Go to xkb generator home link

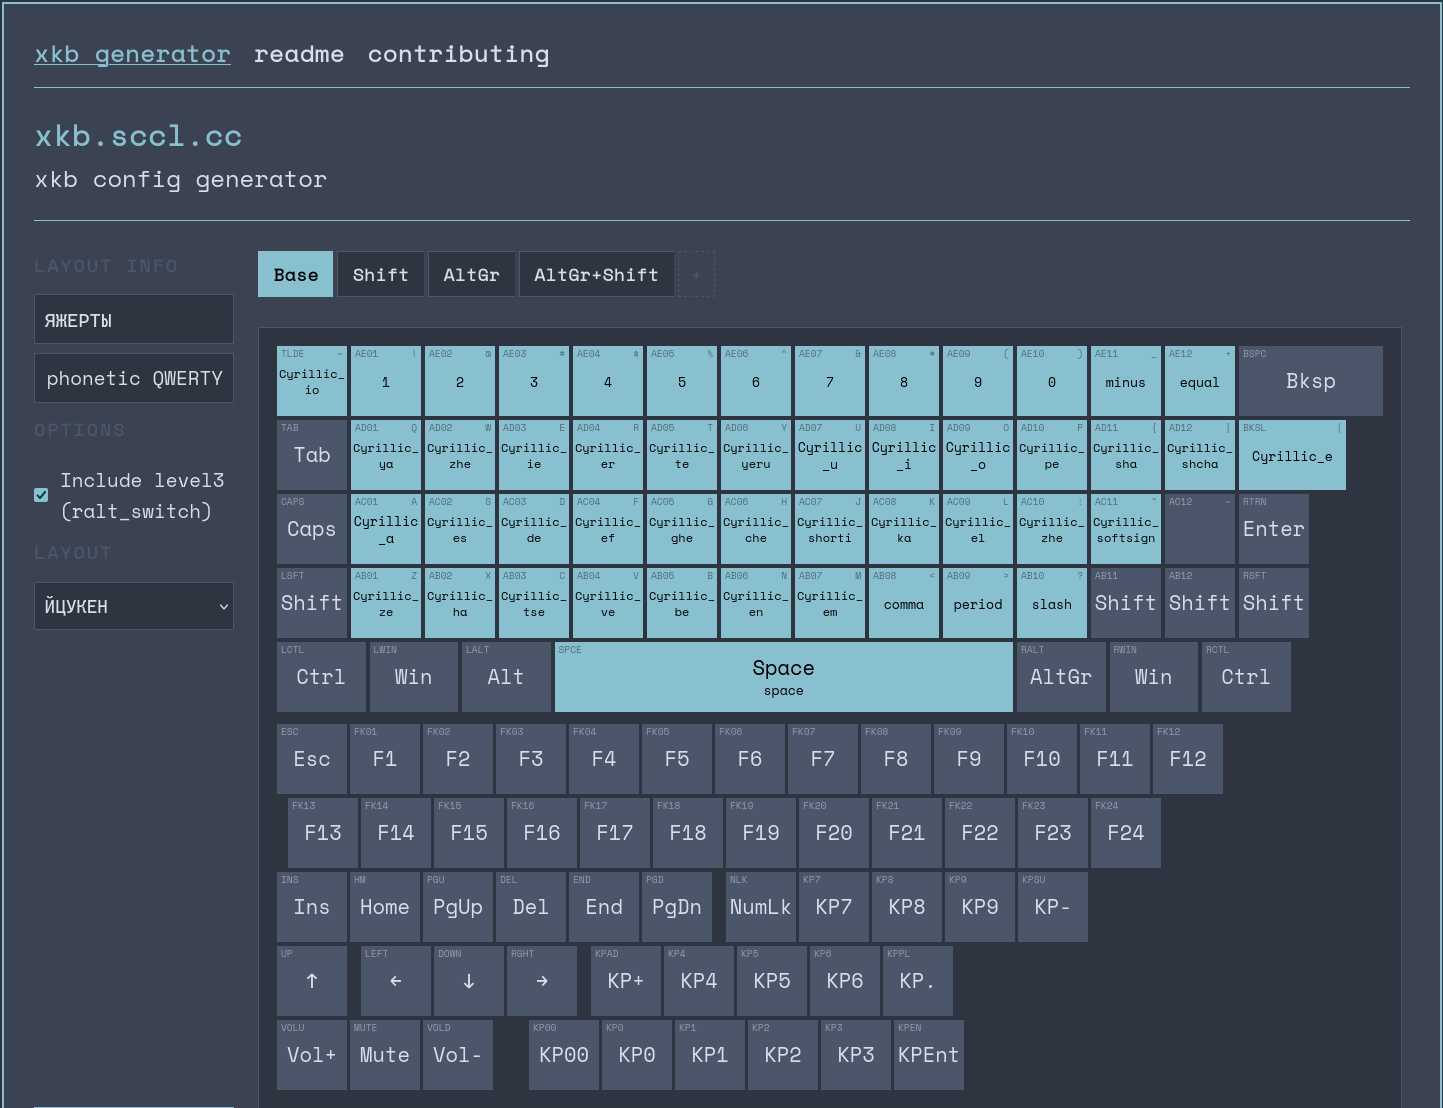tap(133, 54)
